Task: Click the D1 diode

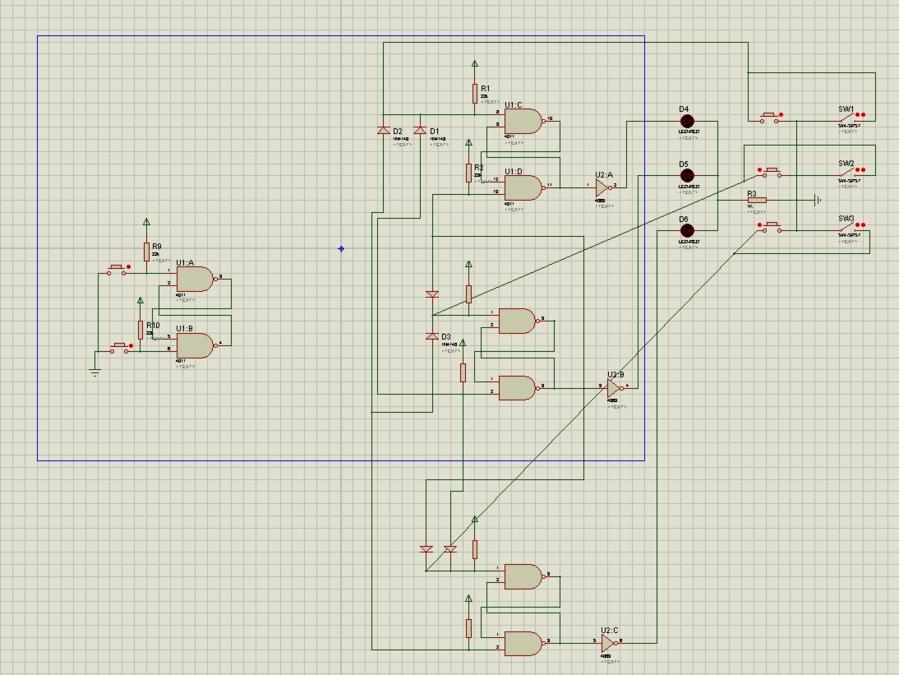Action: [x=419, y=131]
